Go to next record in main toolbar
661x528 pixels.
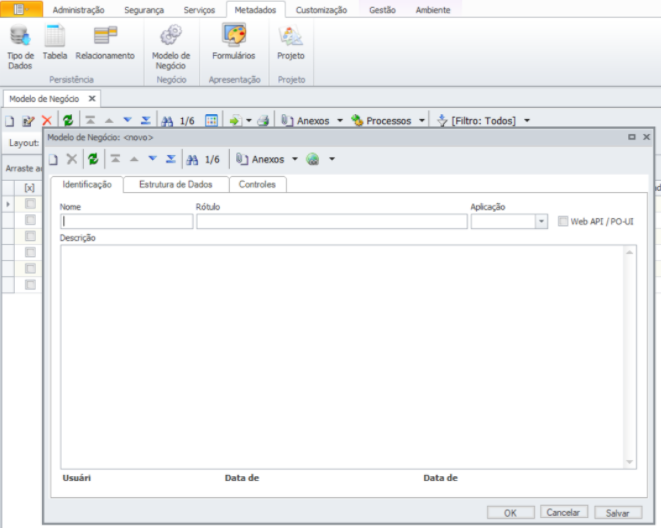tap(127, 121)
